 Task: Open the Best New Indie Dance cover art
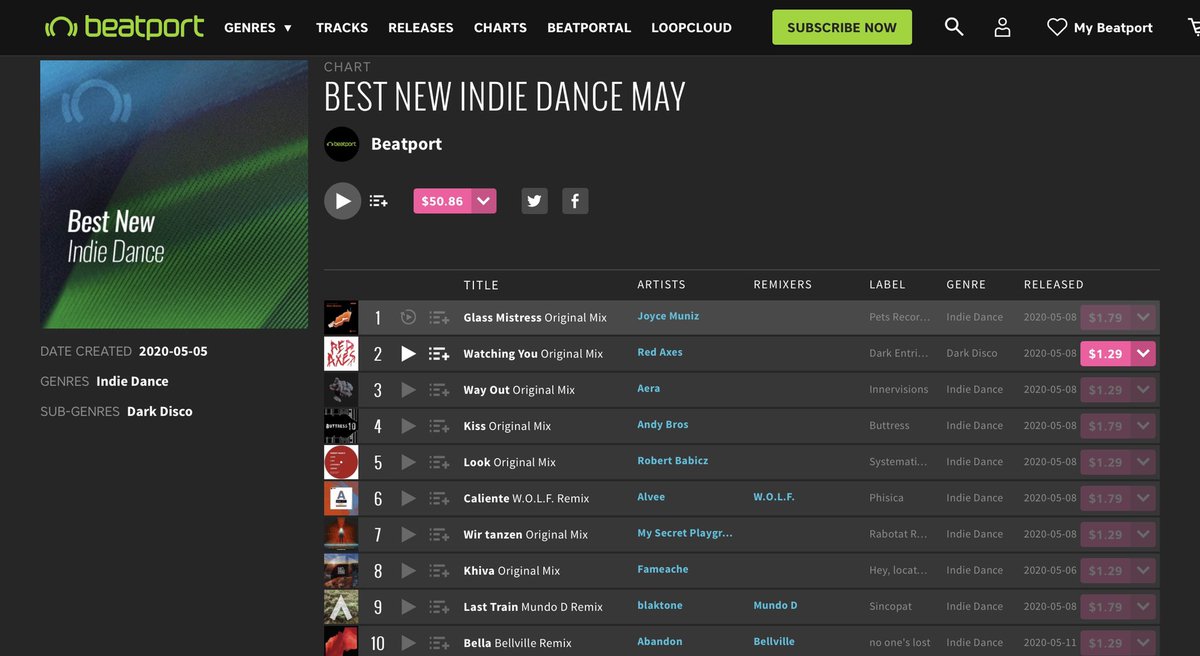[174, 194]
